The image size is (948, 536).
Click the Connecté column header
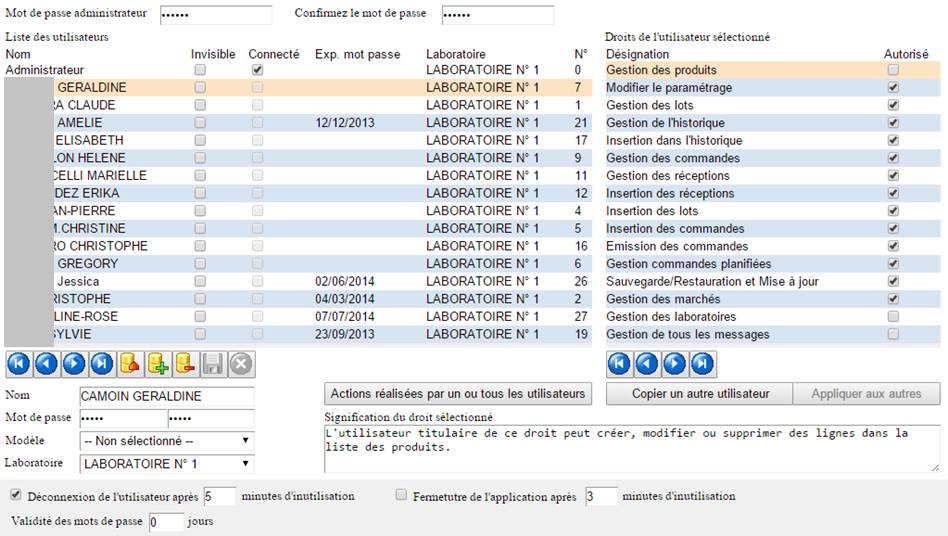[x=274, y=54]
